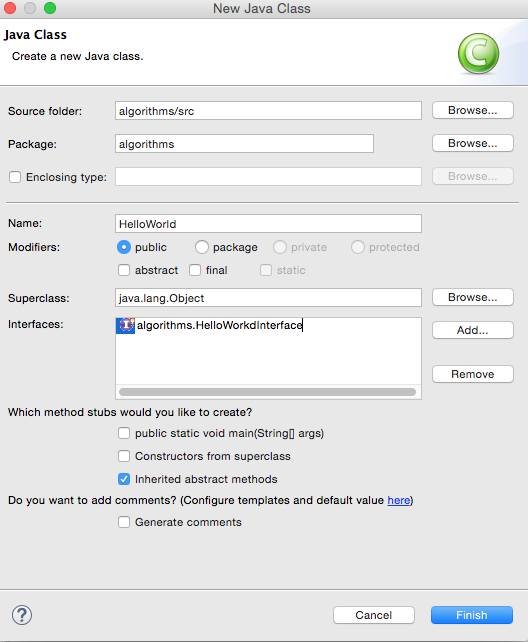Click the HelloWorkdInterface interface icon
528x642 pixels.
click(126, 326)
